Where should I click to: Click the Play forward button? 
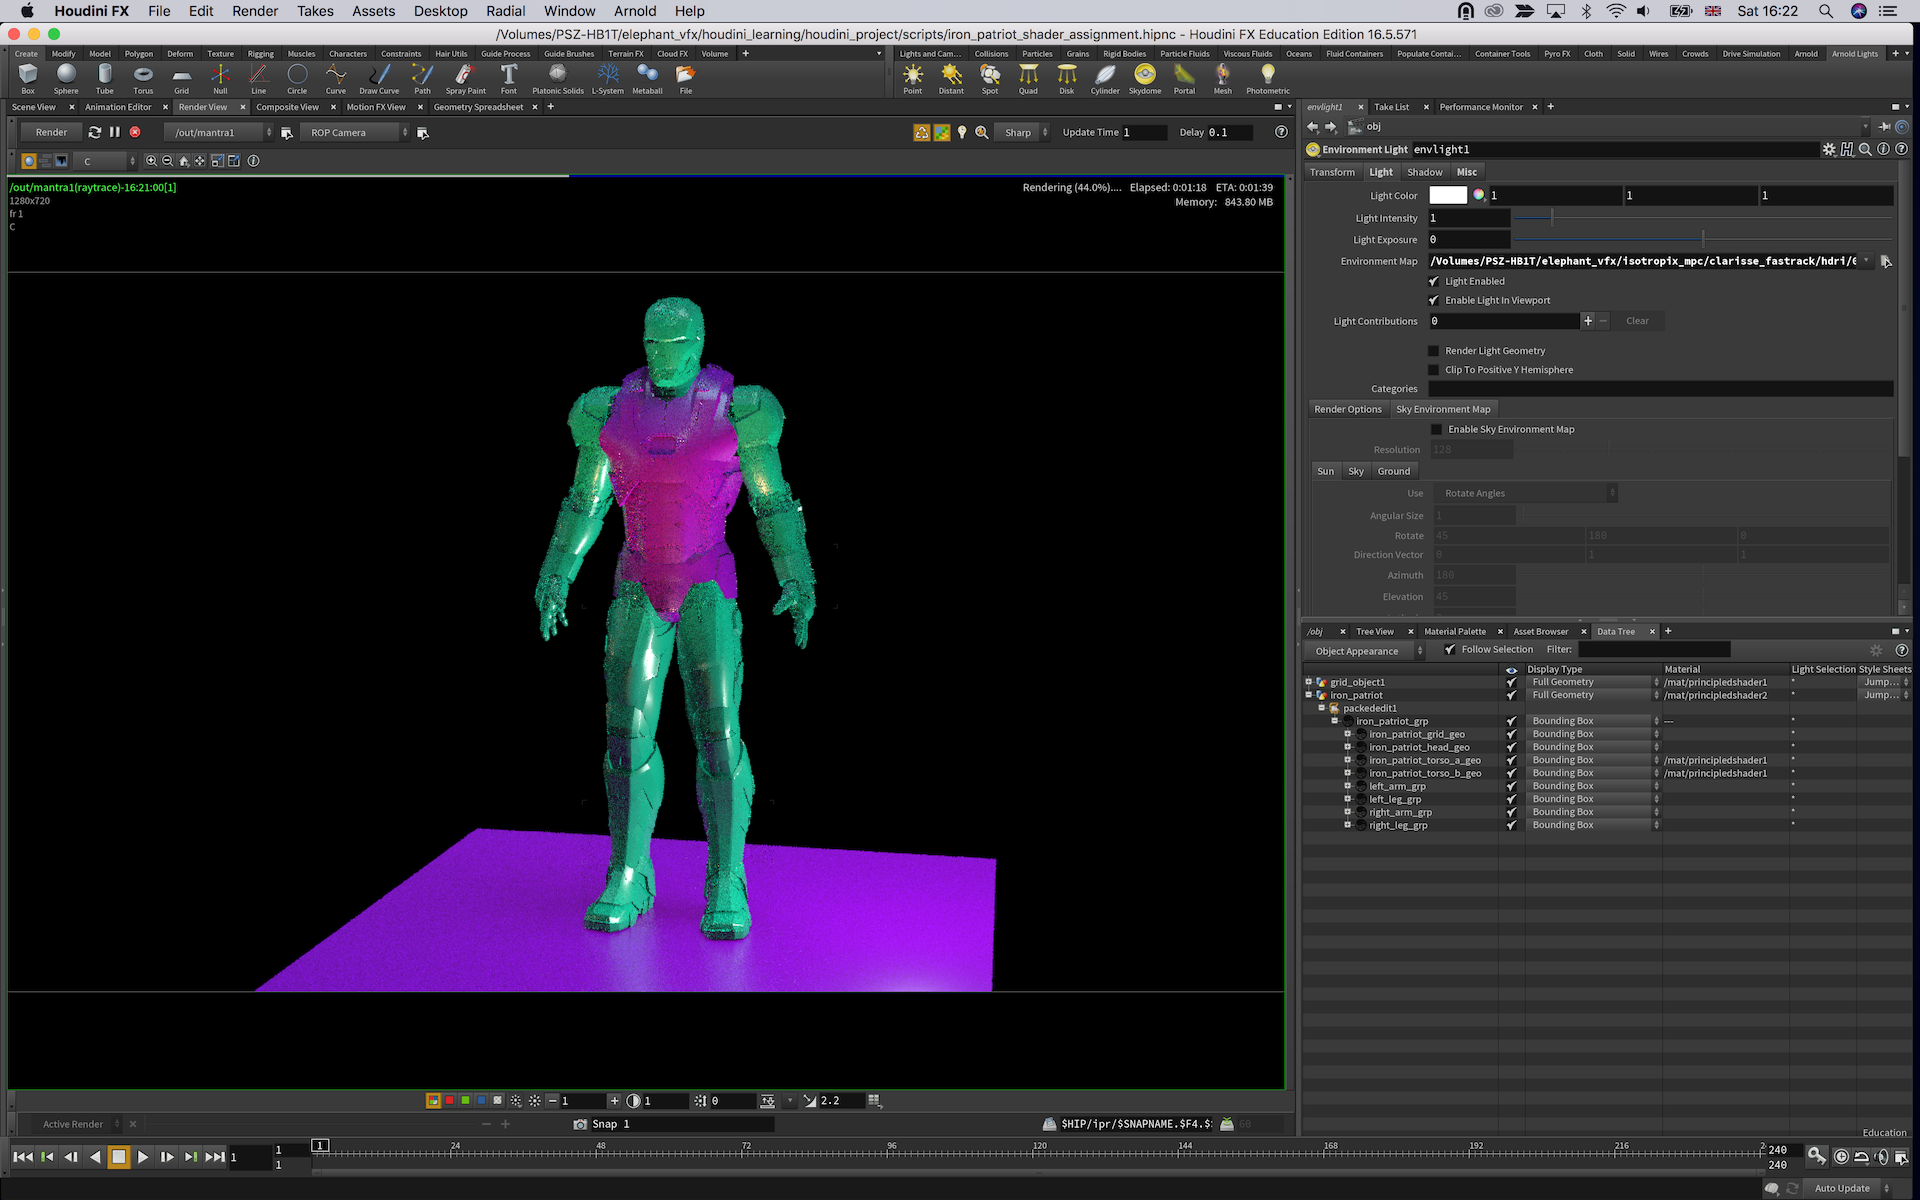coord(142,1157)
